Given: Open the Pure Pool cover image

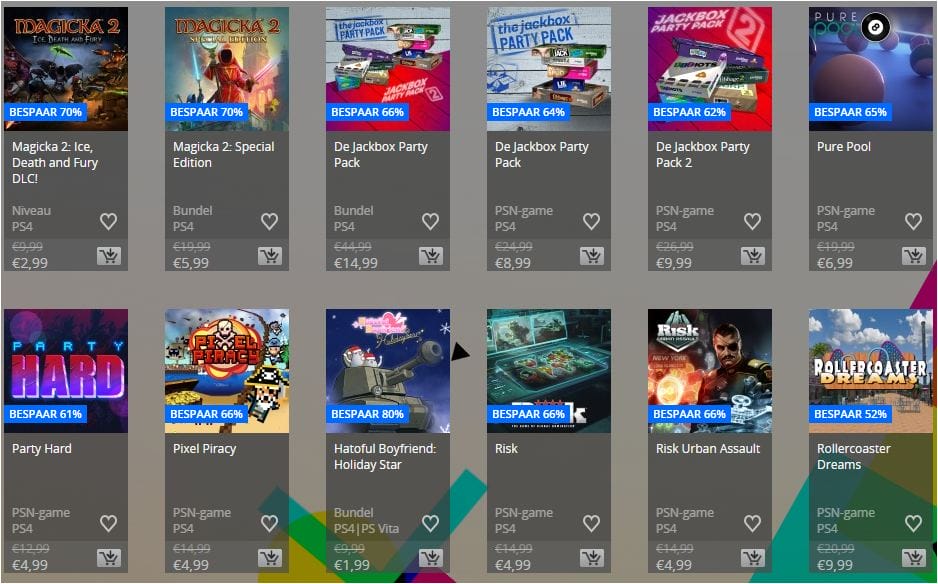Looking at the screenshot, I should 870,69.
